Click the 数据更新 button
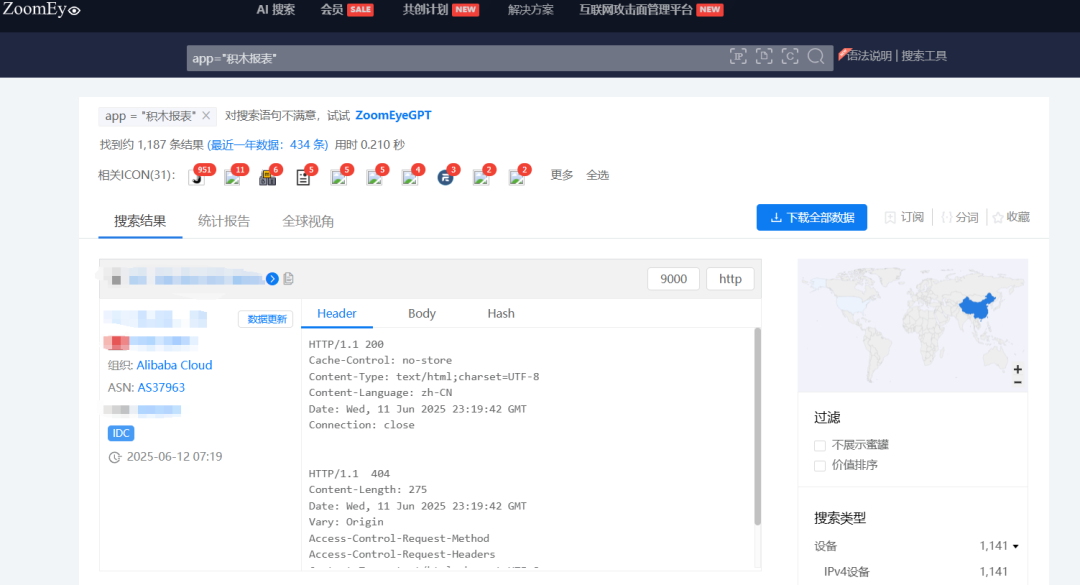Viewport: 1080px width, 585px height. 266,319
